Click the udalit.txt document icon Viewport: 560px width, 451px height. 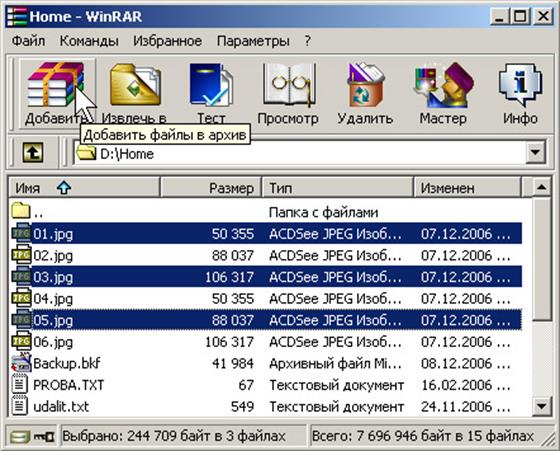pyautogui.click(x=20, y=406)
